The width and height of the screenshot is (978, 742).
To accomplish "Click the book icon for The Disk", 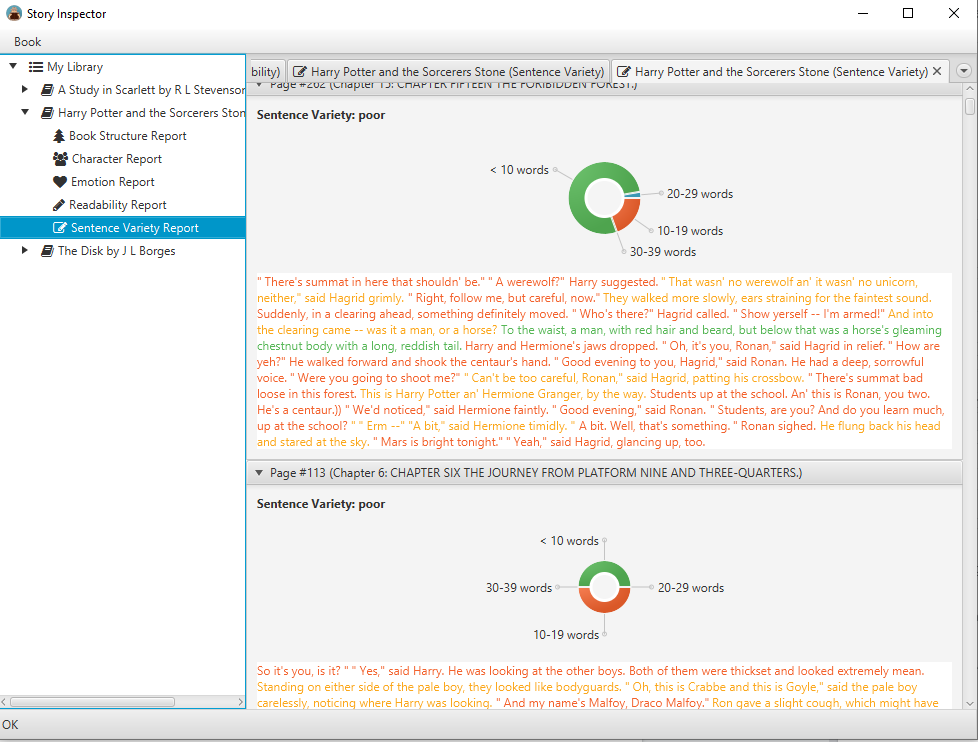I will pyautogui.click(x=47, y=251).
